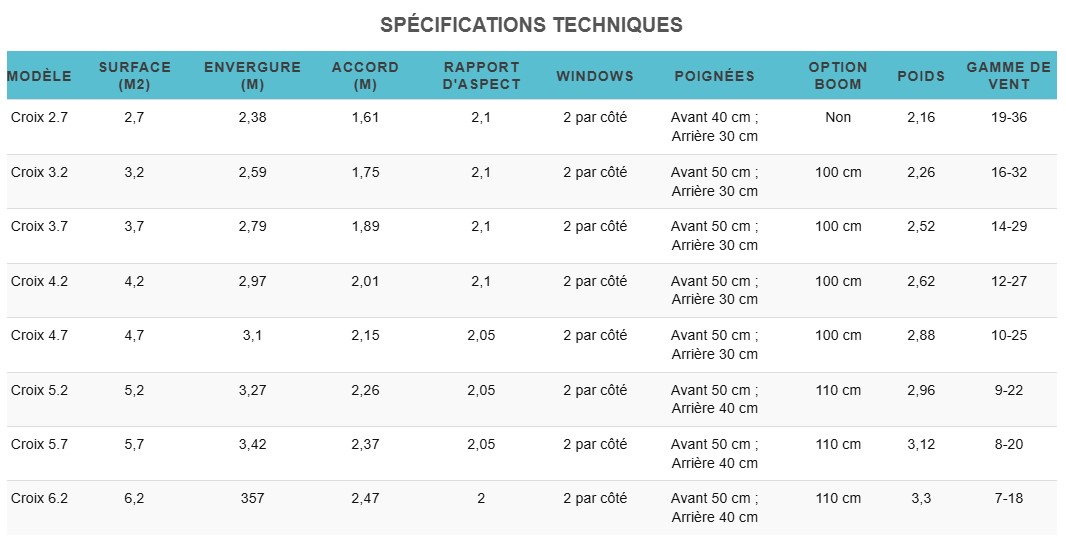Select the GAMME DE VENT header

(x=1009, y=75)
